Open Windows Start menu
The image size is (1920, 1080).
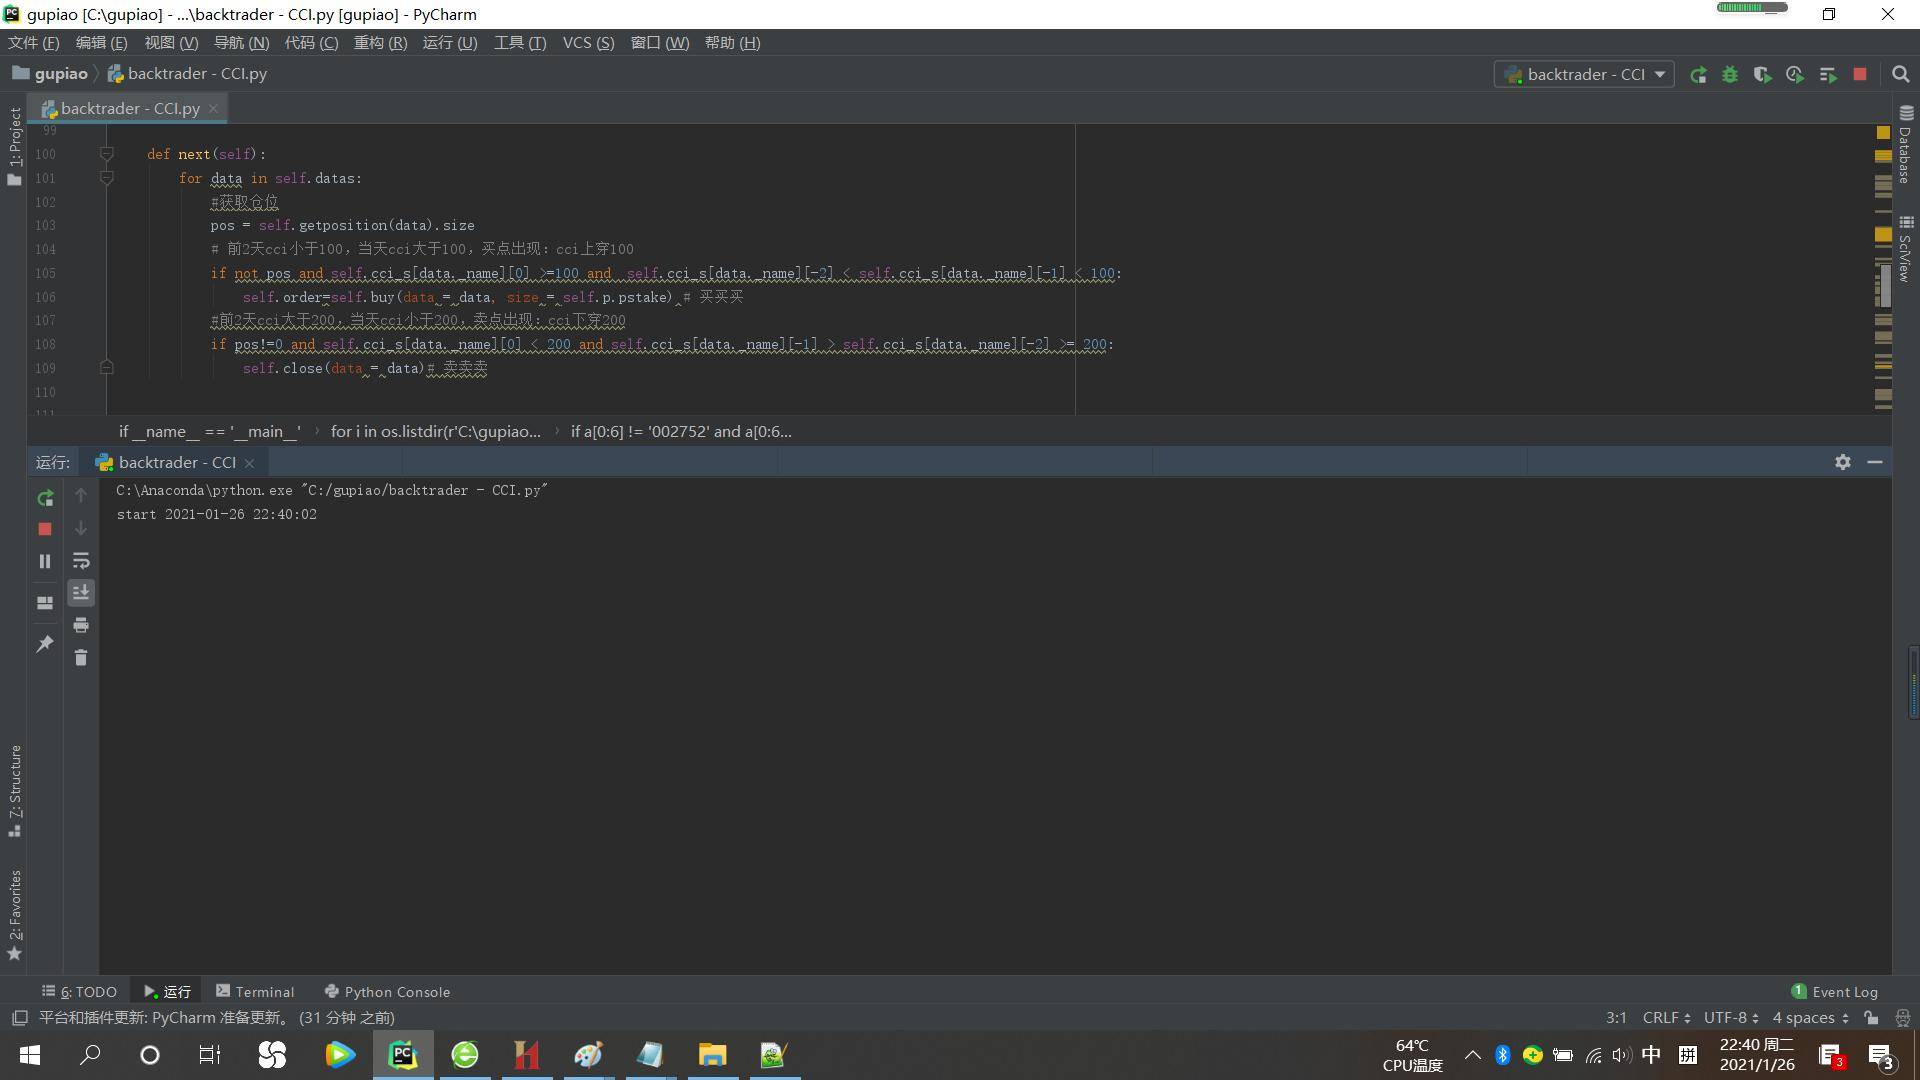tap(30, 1055)
